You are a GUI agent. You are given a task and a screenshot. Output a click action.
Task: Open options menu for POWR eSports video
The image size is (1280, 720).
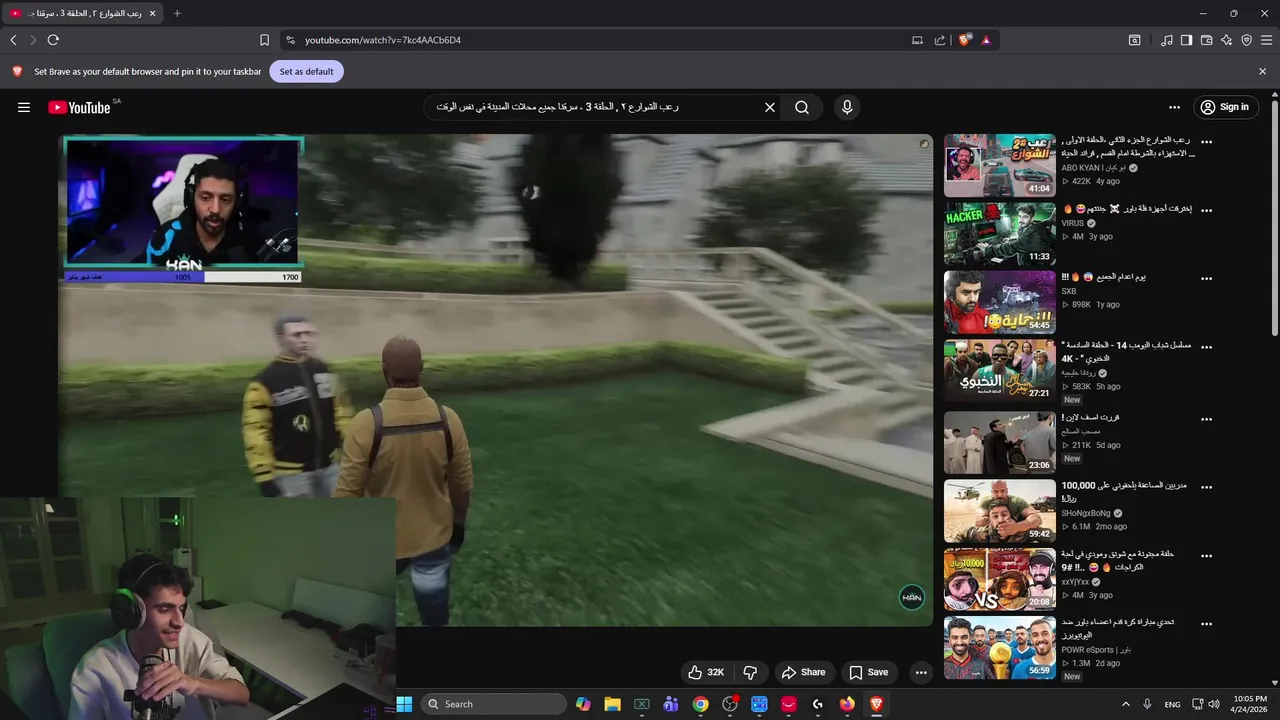pos(1206,624)
